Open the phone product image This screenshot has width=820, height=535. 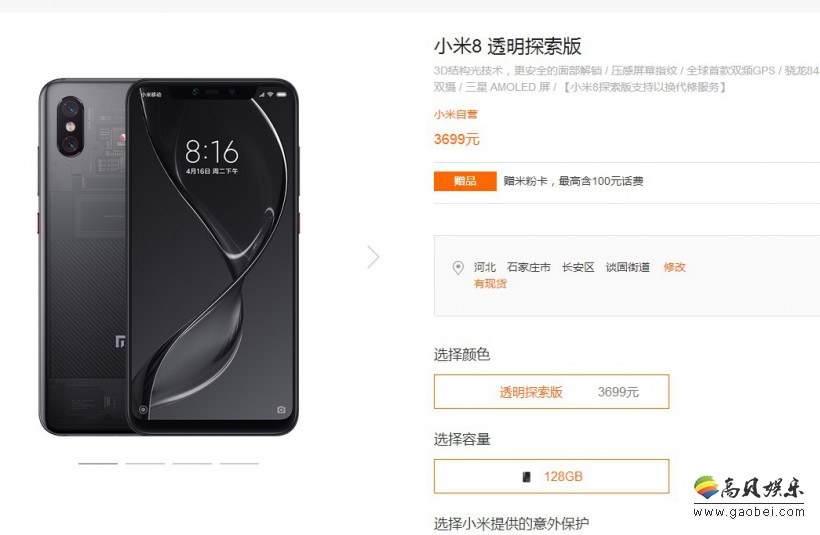point(168,257)
